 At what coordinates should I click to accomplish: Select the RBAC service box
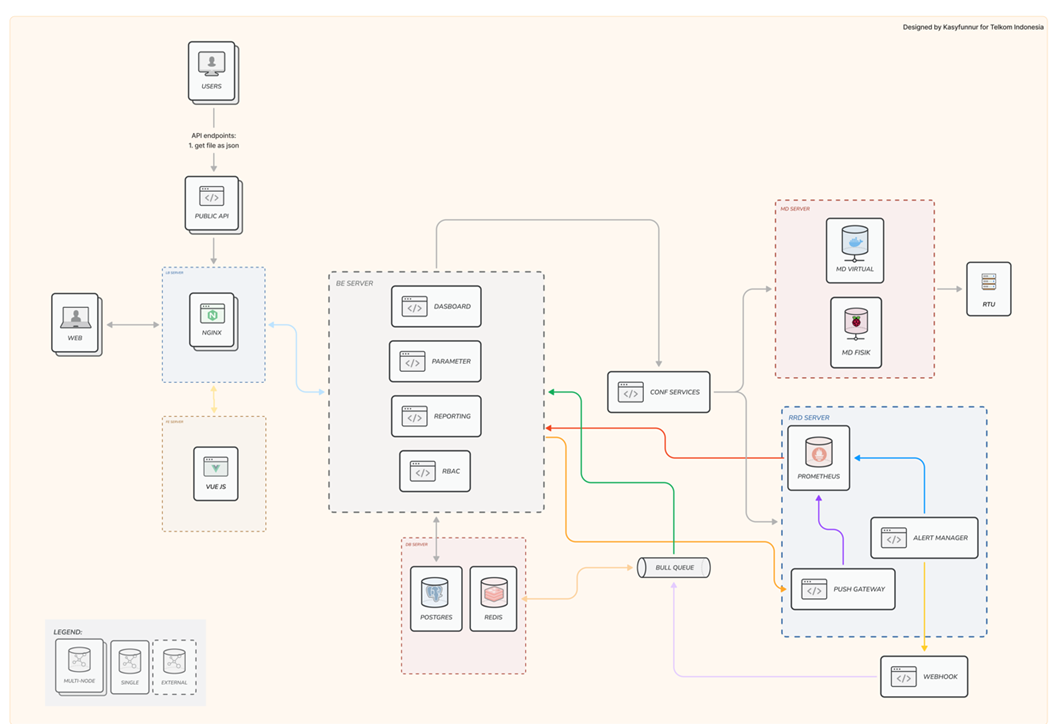click(x=435, y=471)
